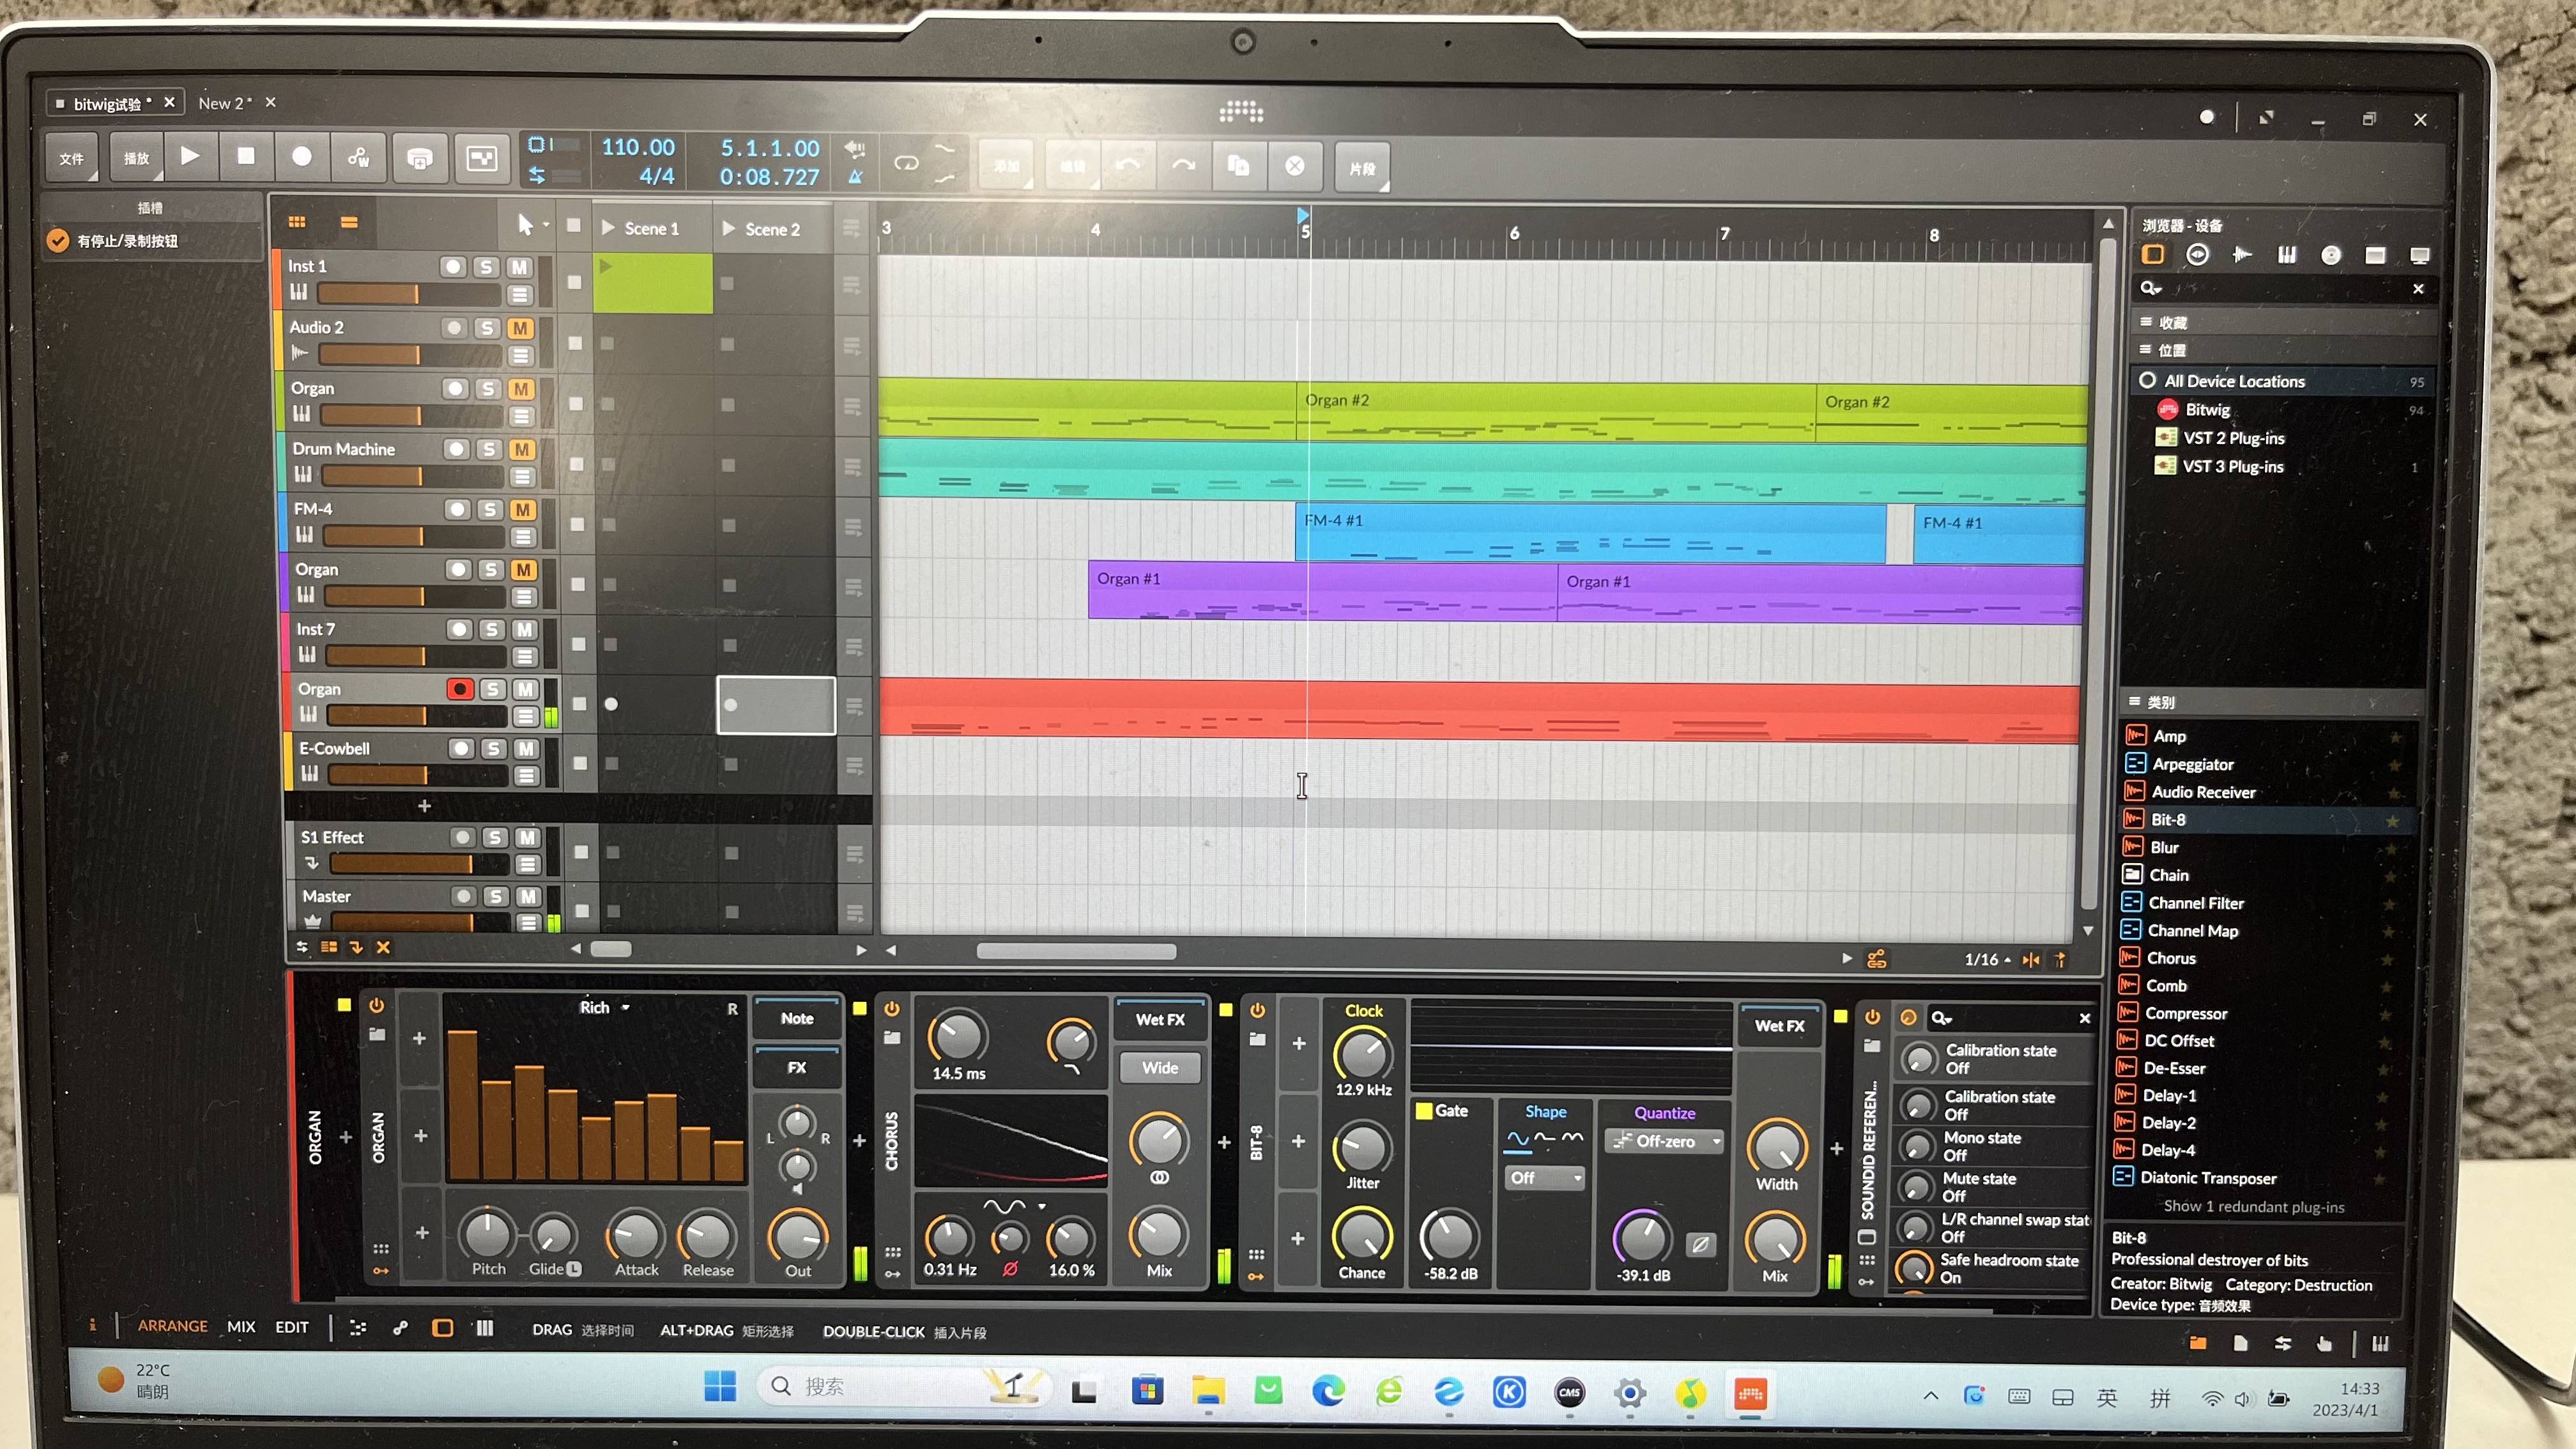Switch to the MIX view tab
This screenshot has width=2576, height=1449.
(241, 1326)
